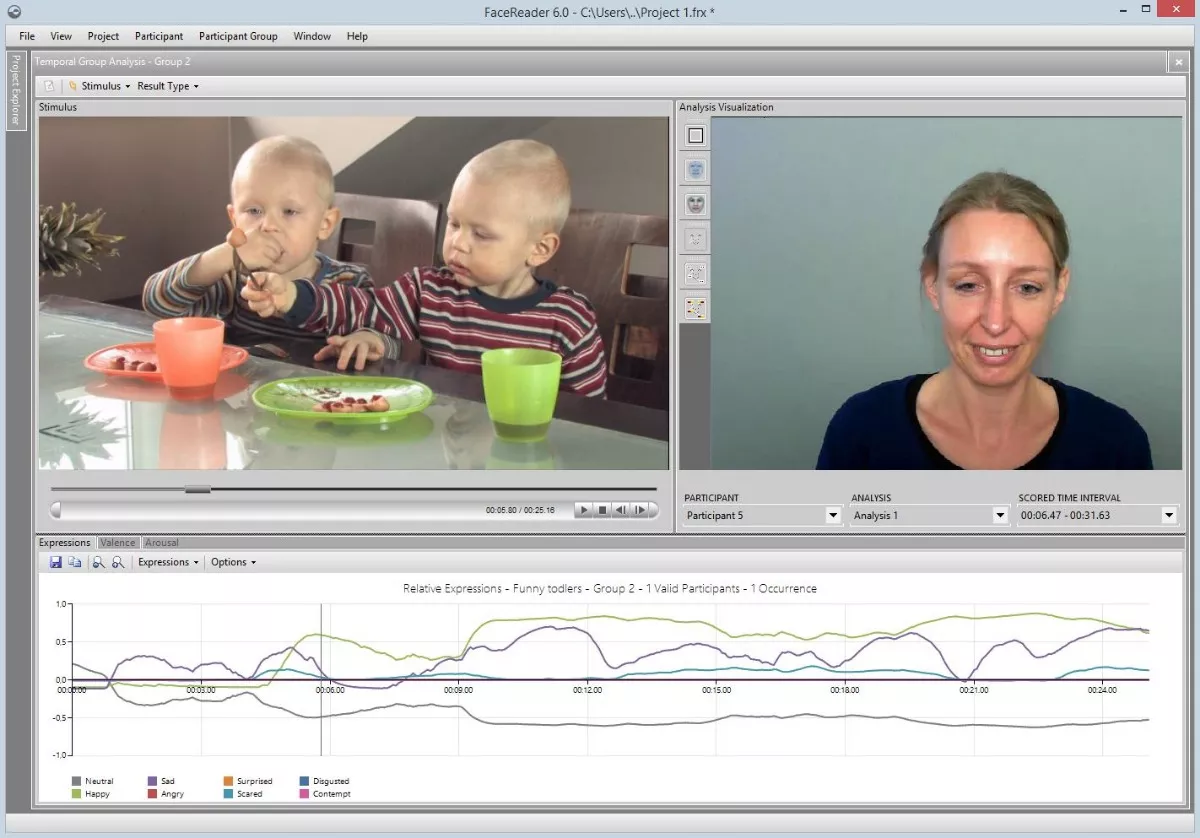
Task: Open the View menu
Action: click(x=61, y=36)
